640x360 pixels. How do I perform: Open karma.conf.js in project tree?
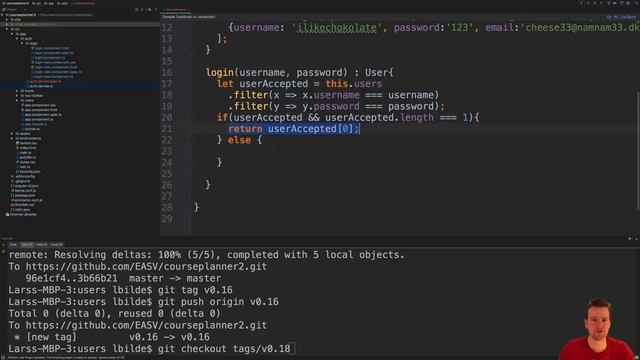click(24, 191)
